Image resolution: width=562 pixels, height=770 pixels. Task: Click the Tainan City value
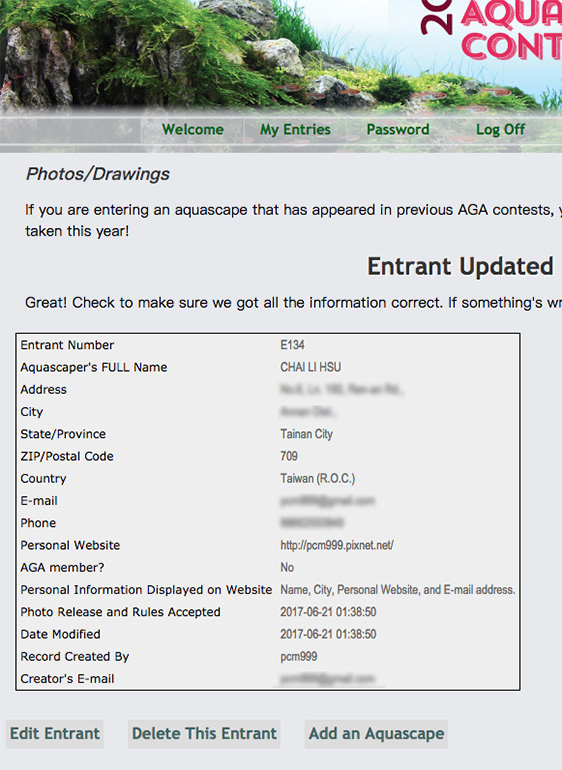point(307,434)
